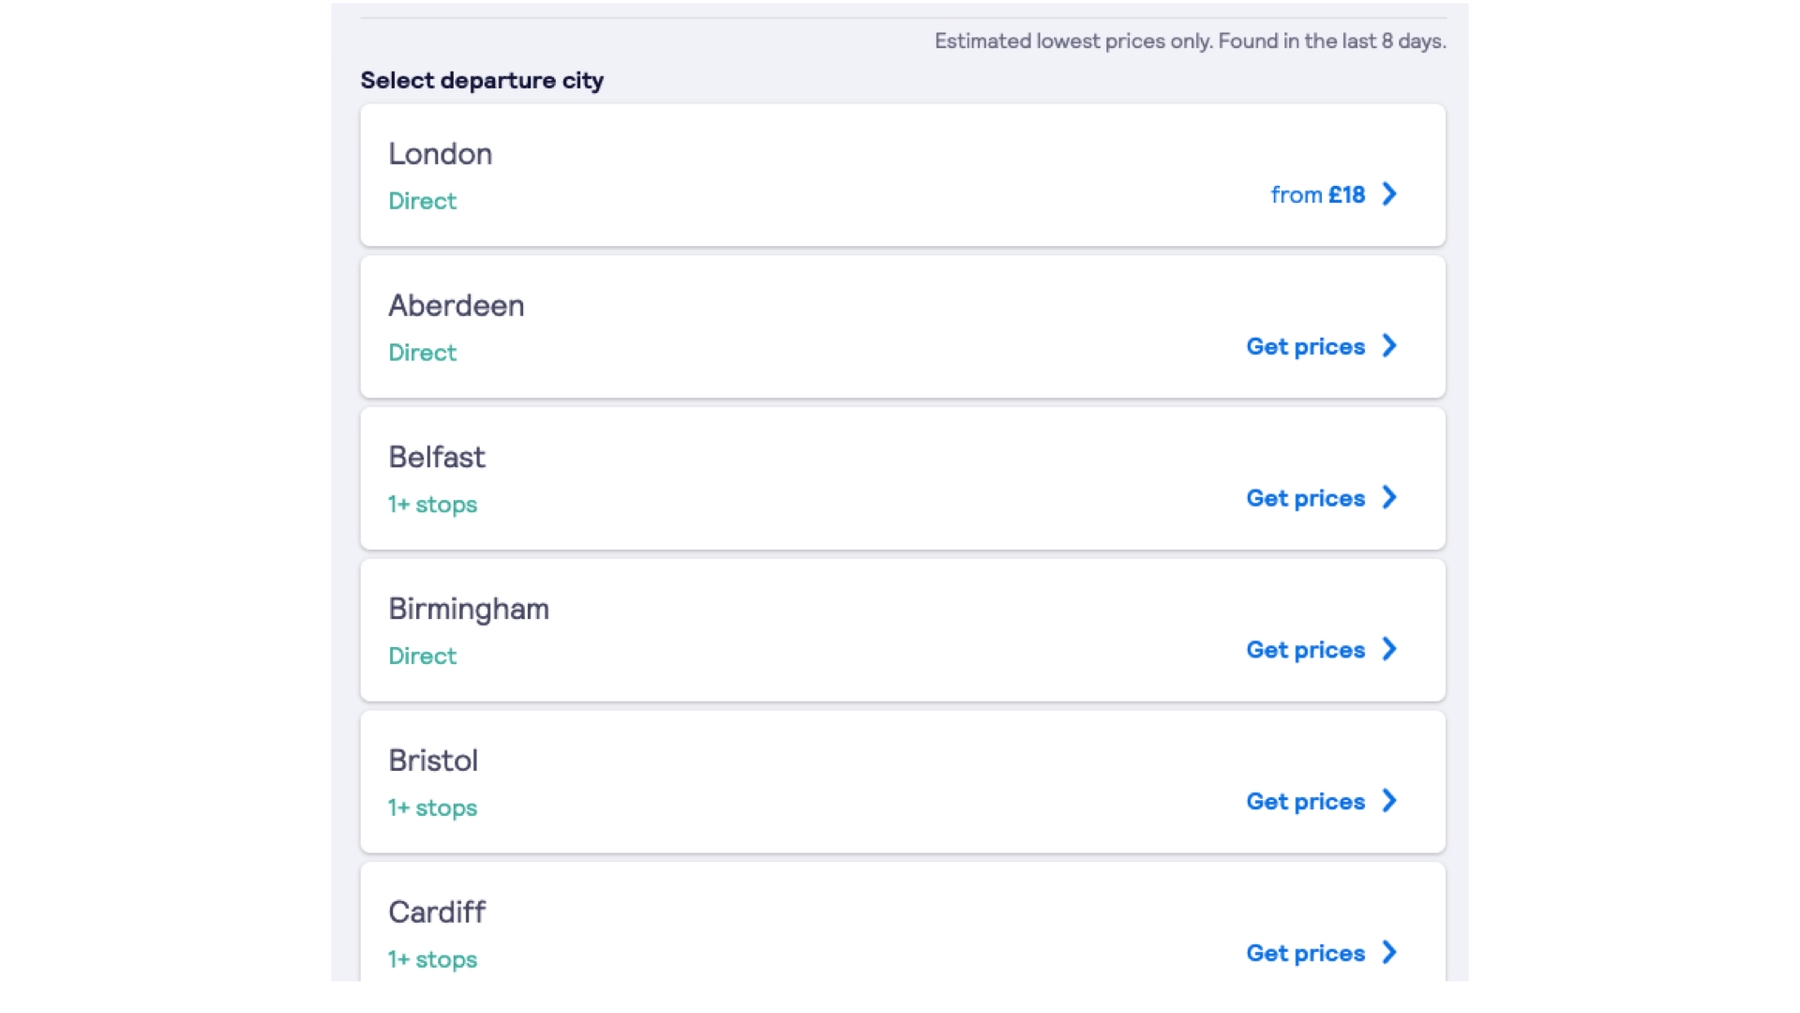
Task: Select Aberdeen as departure city
Action: coord(903,327)
